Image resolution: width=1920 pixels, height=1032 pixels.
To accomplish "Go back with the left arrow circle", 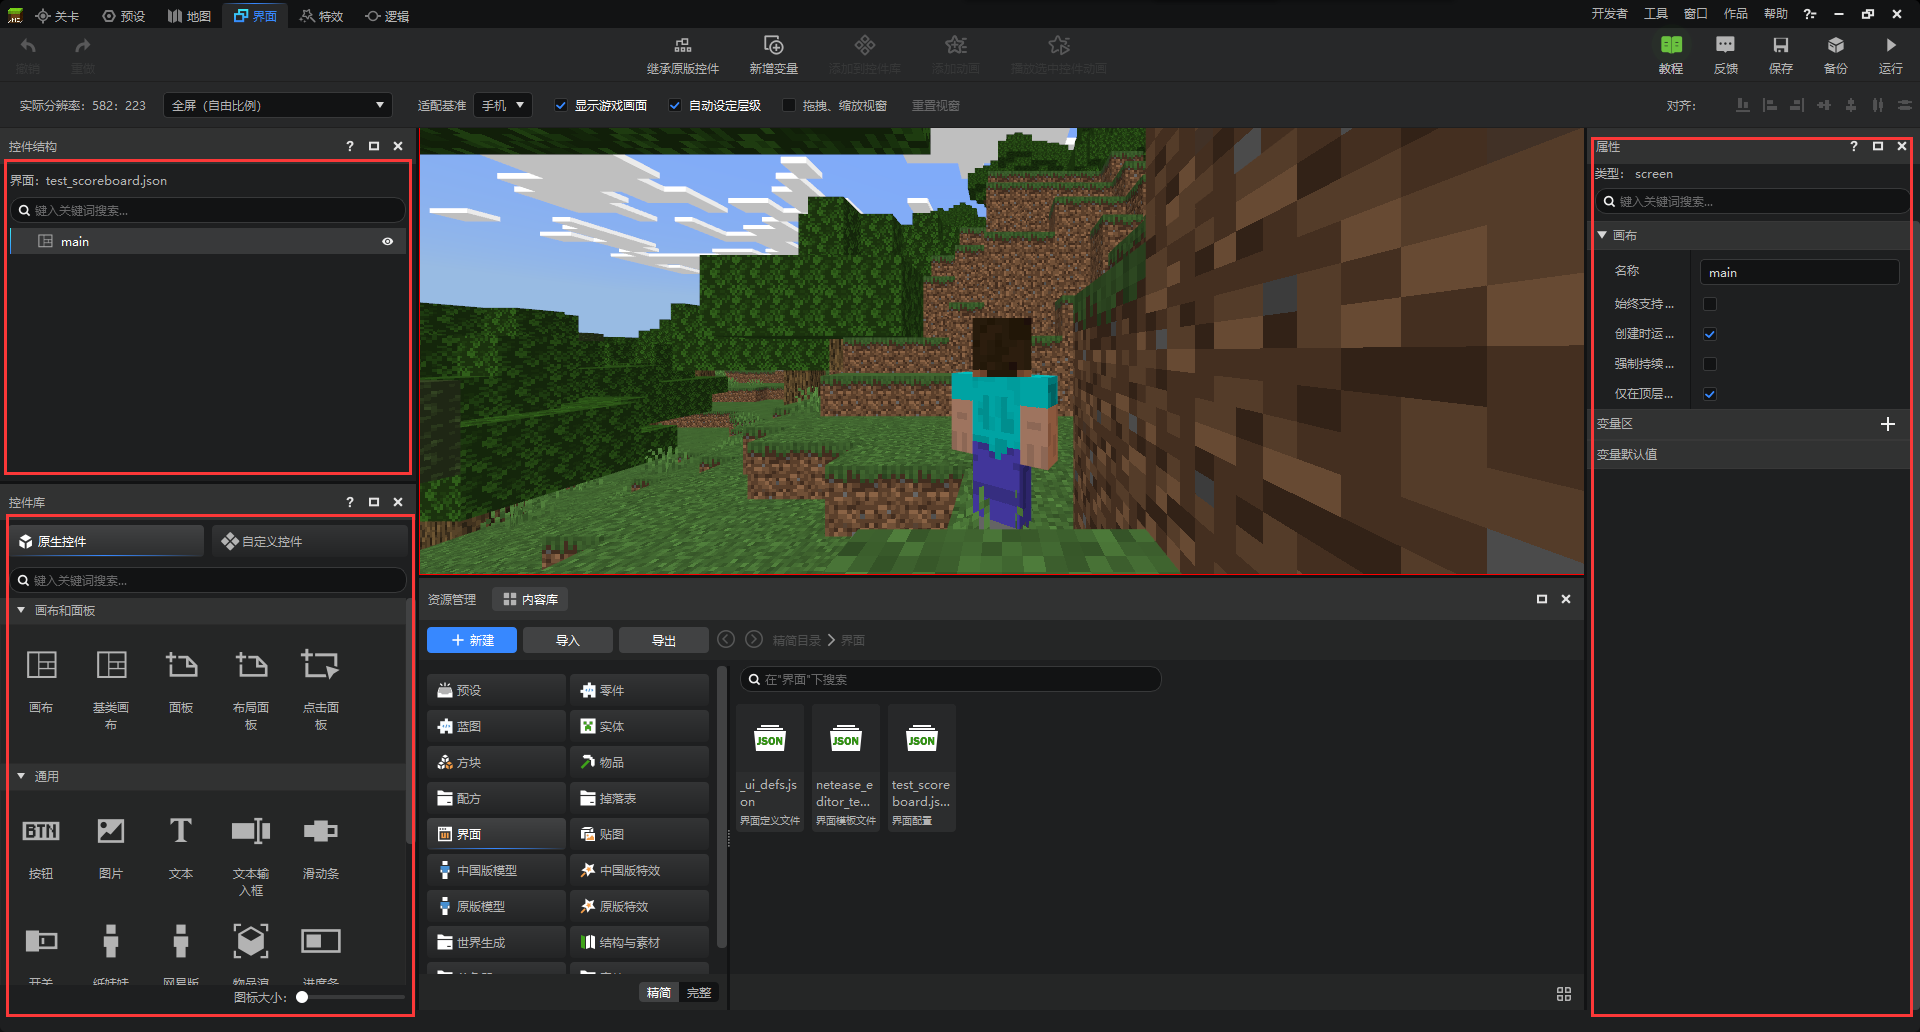I will pos(726,639).
